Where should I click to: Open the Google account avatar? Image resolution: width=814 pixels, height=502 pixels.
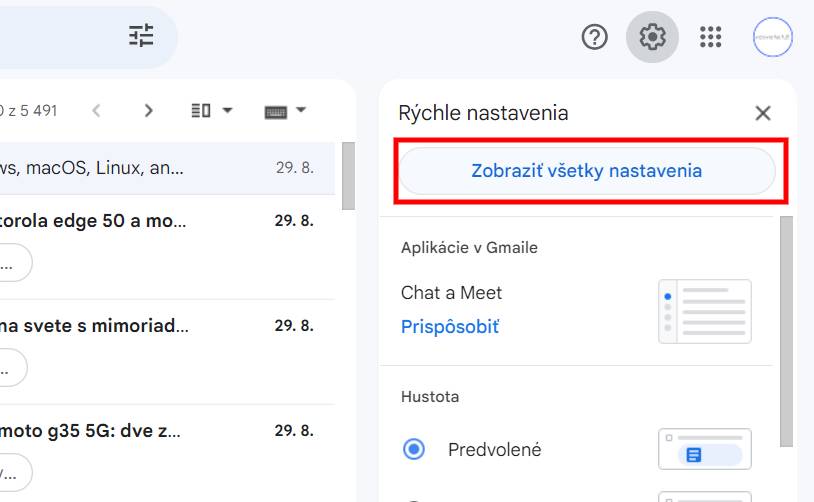pyautogui.click(x=772, y=37)
